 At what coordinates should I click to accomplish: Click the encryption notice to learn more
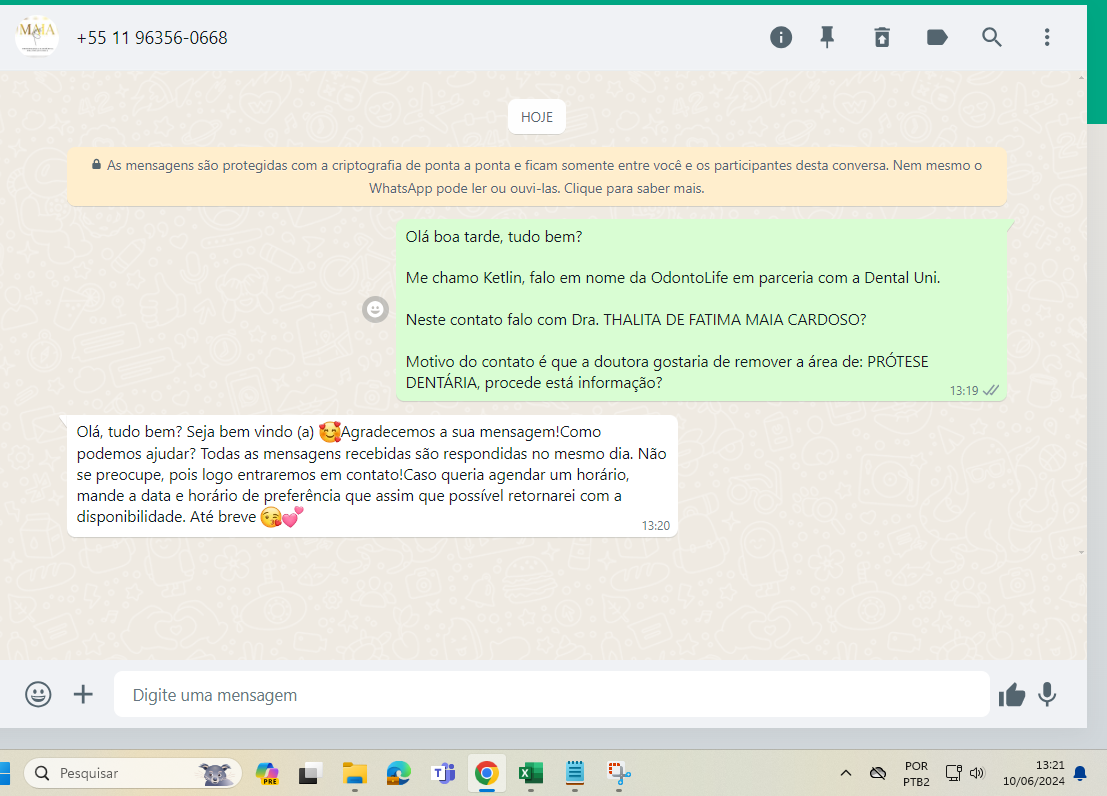(537, 177)
